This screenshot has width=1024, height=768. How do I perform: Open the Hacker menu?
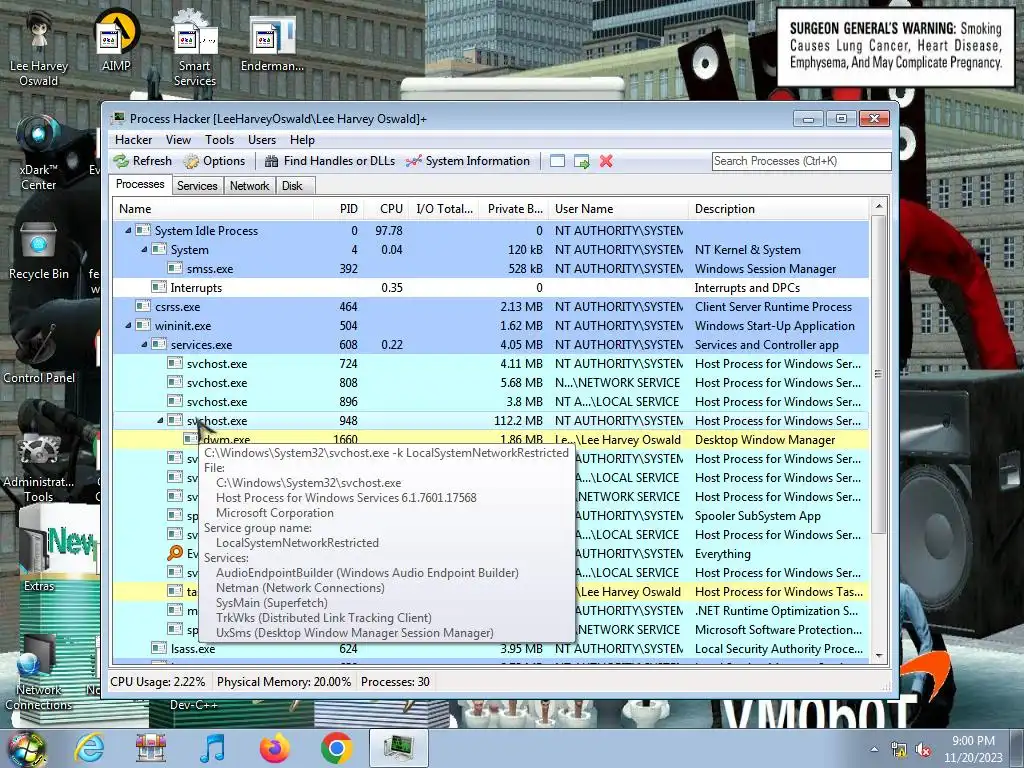tap(133, 140)
